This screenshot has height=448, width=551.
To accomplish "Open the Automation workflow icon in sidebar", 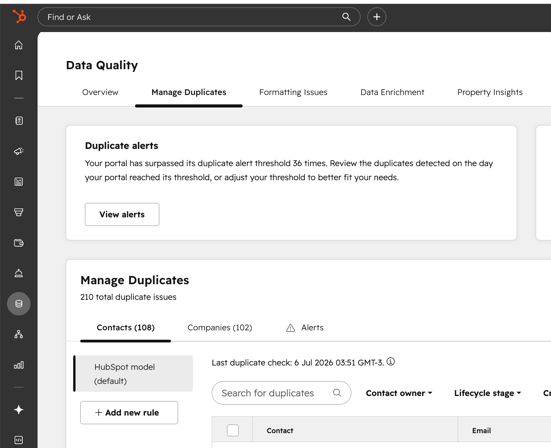I will (19, 334).
